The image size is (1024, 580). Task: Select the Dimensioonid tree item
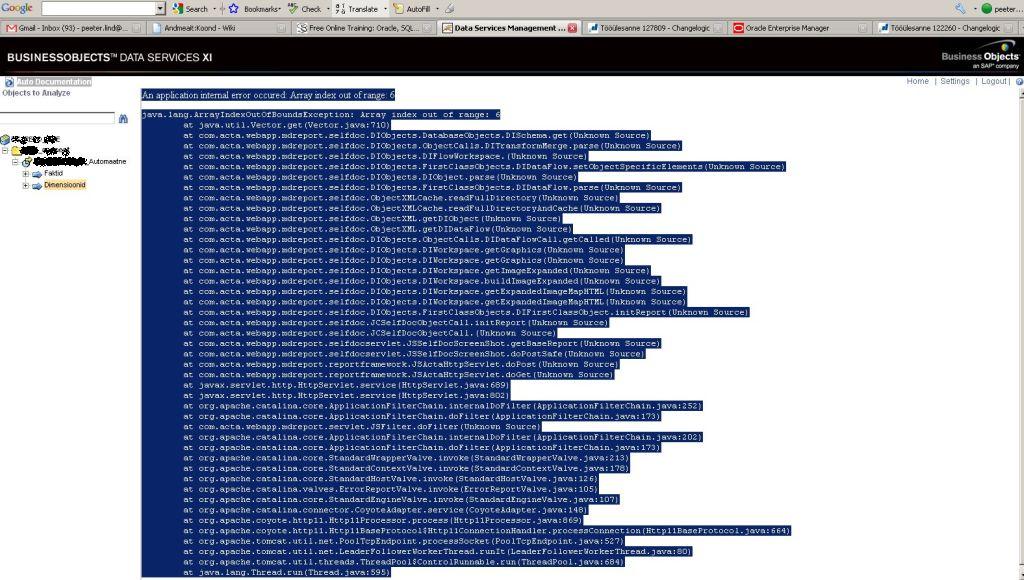click(65, 185)
